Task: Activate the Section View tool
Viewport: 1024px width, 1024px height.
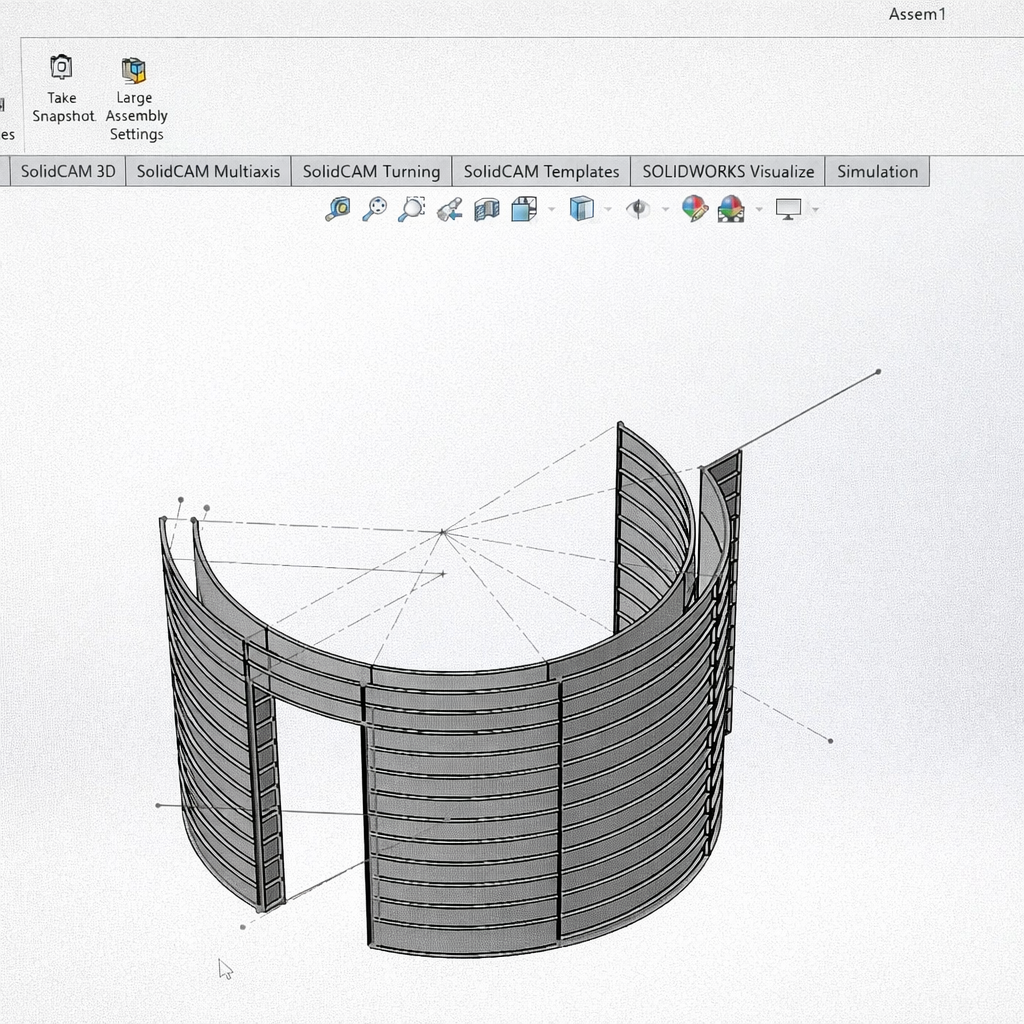Action: click(486, 208)
